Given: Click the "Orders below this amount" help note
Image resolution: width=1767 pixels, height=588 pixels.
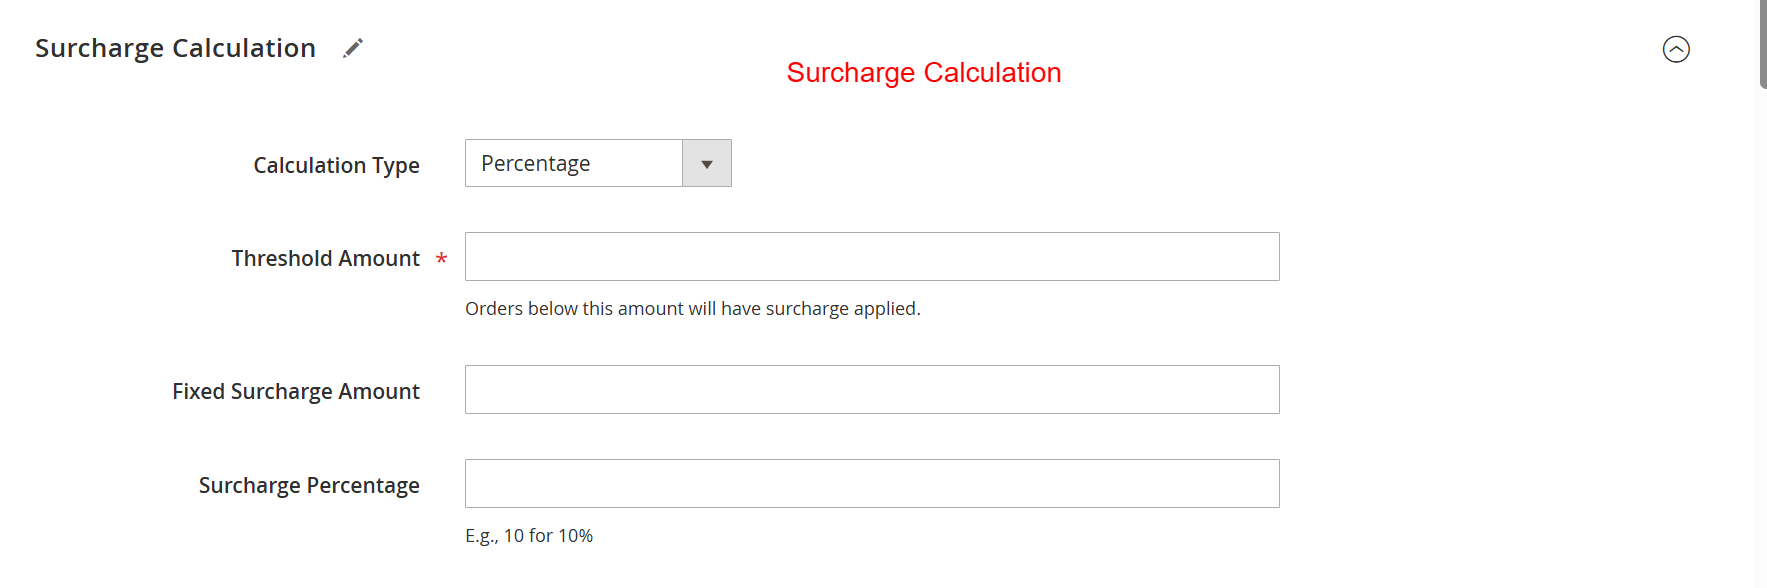Looking at the screenshot, I should pos(692,309).
